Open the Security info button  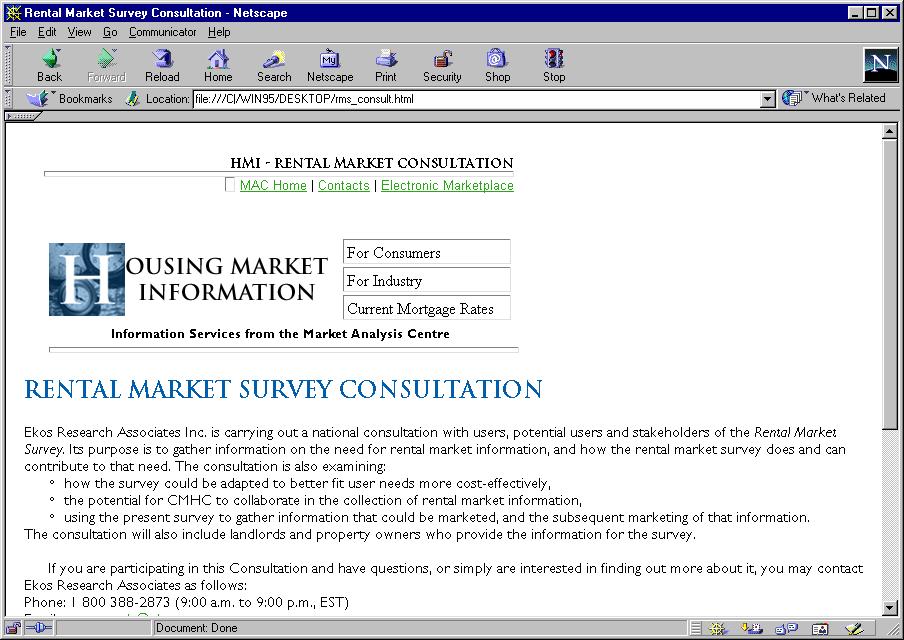(x=442, y=65)
